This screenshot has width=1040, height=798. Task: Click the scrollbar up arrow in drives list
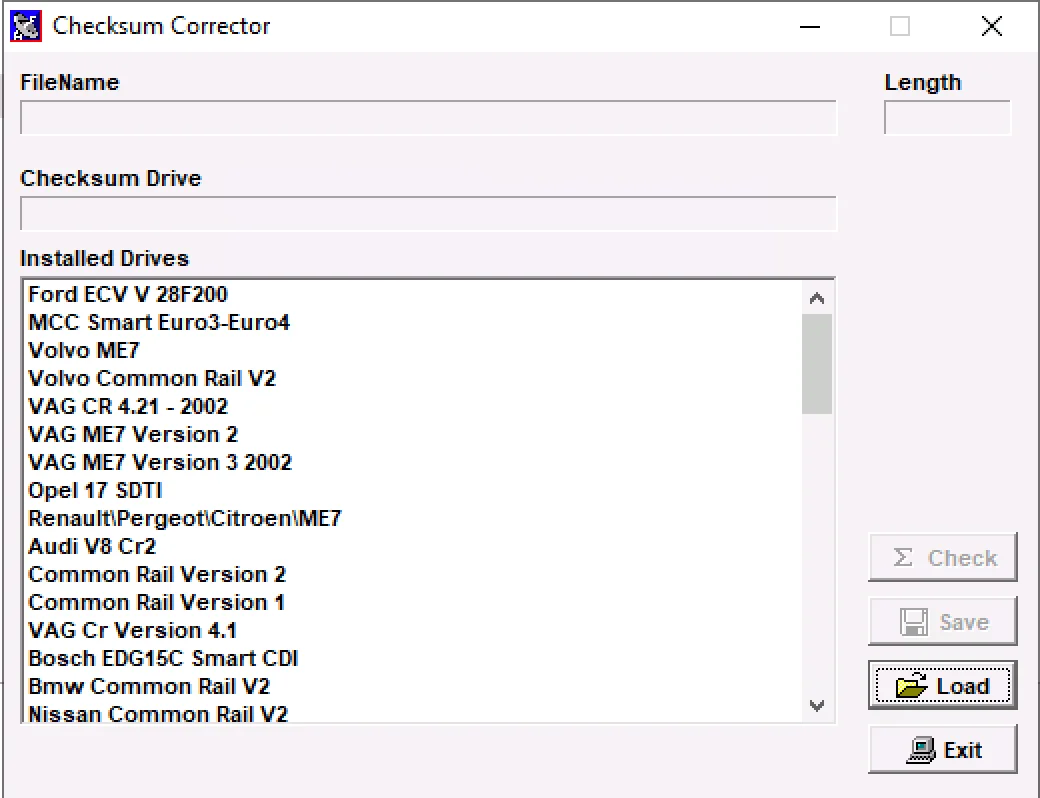tap(817, 296)
